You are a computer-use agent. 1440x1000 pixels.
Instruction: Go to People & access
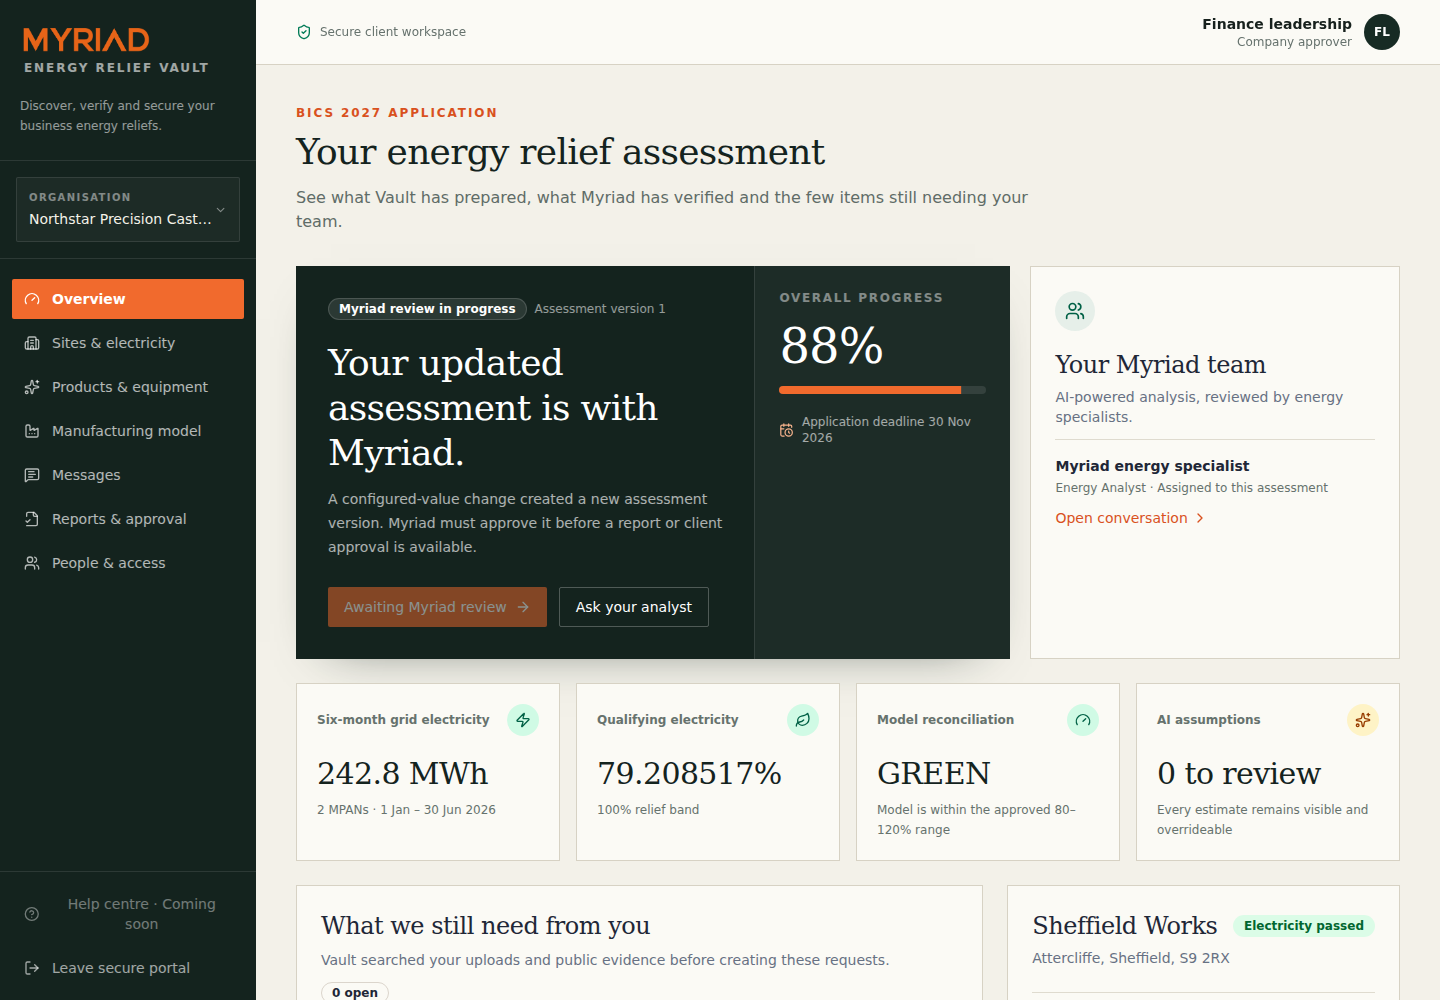coord(128,563)
